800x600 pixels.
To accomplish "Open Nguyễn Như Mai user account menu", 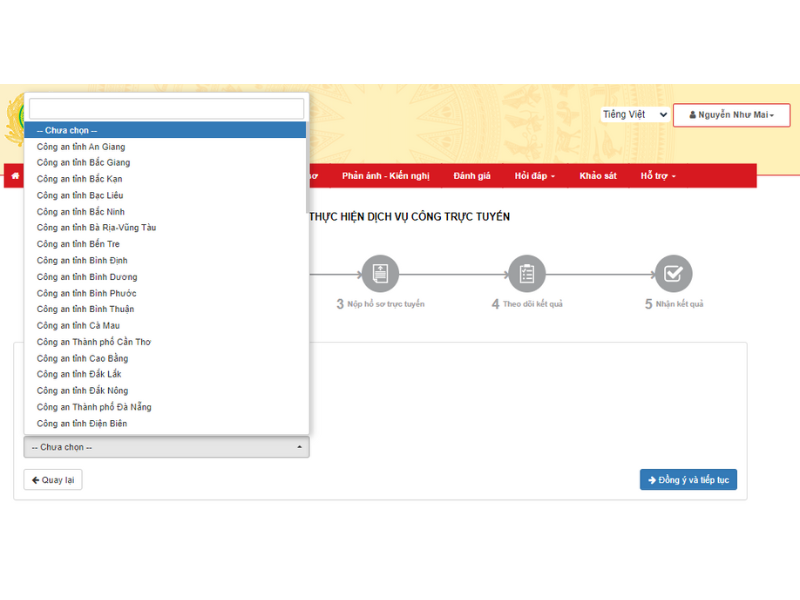I will tap(731, 115).
